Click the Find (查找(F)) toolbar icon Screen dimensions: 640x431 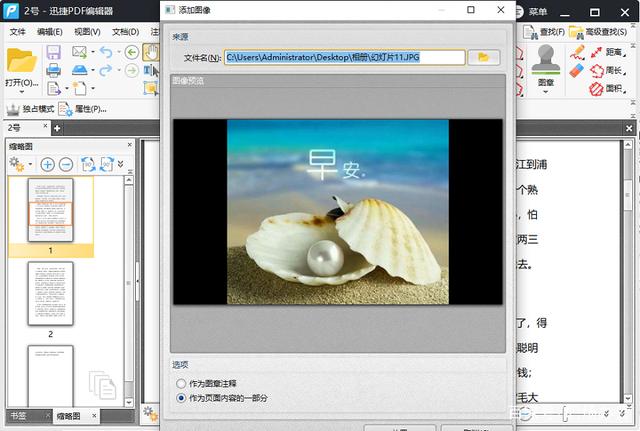coord(544,32)
